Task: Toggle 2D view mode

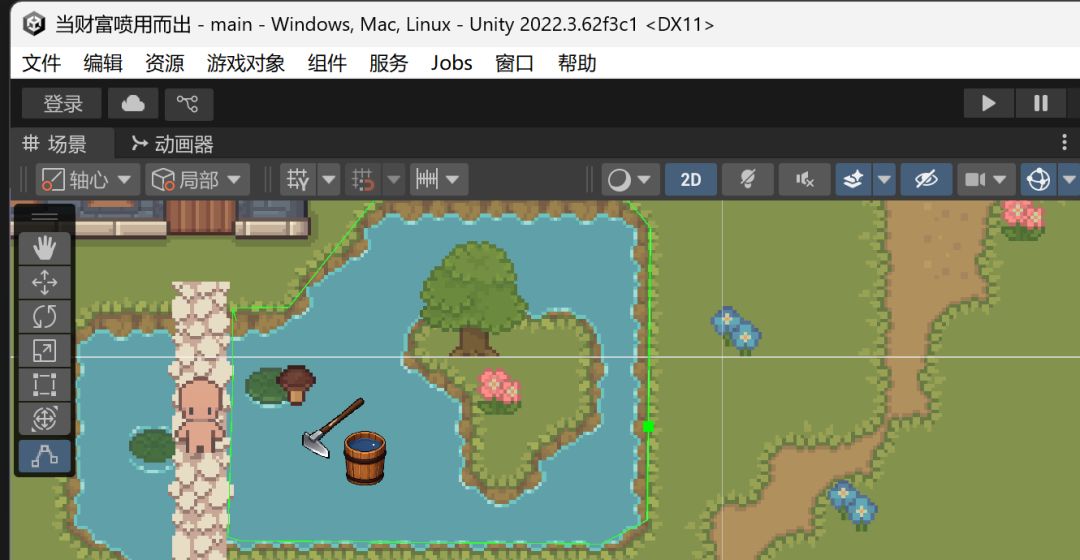Action: click(690, 180)
